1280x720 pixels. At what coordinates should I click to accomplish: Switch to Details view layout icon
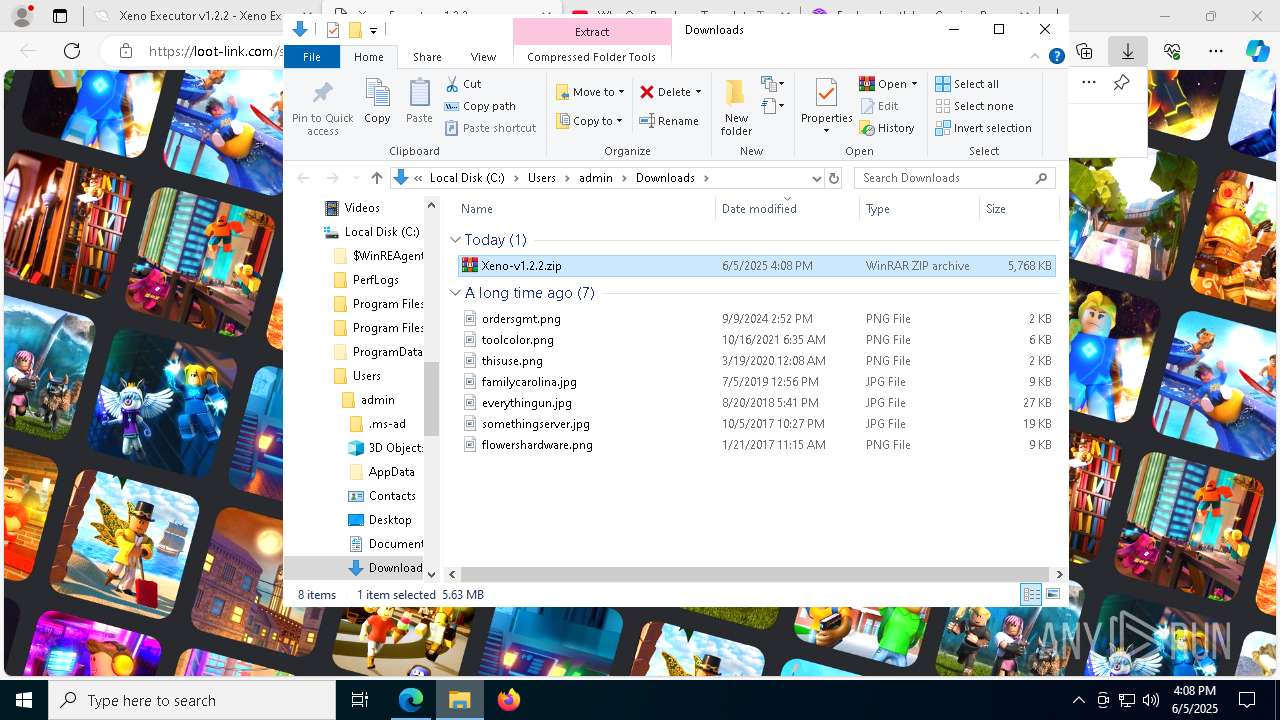pyautogui.click(x=1031, y=594)
